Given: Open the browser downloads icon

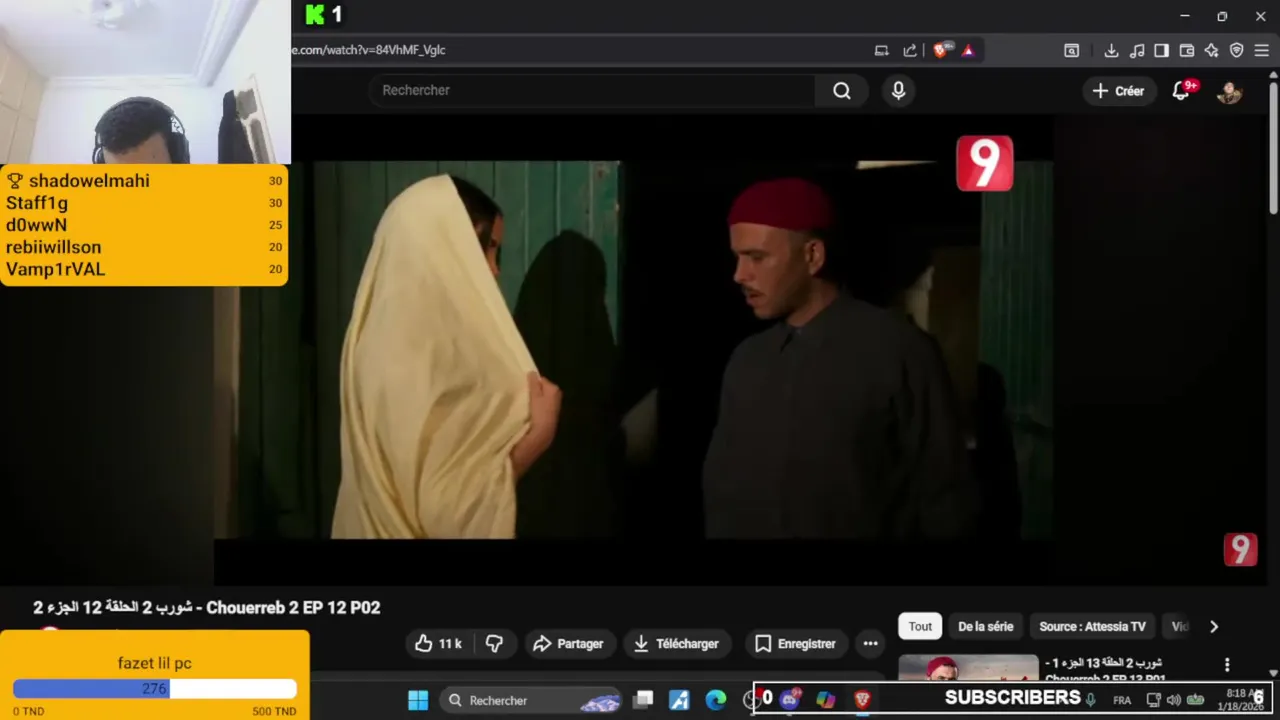Looking at the screenshot, I should (1111, 50).
